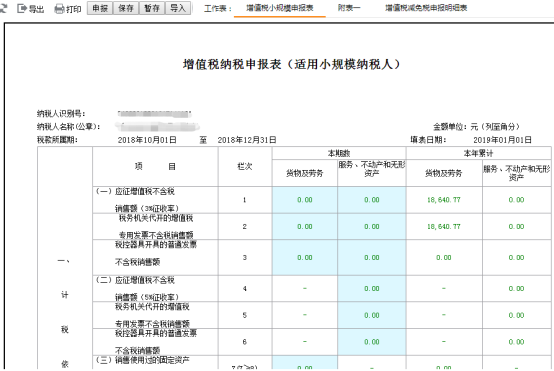This screenshot has width=554, height=371.
Task: Click the 项目 column header
Action: pyautogui.click(x=155, y=166)
